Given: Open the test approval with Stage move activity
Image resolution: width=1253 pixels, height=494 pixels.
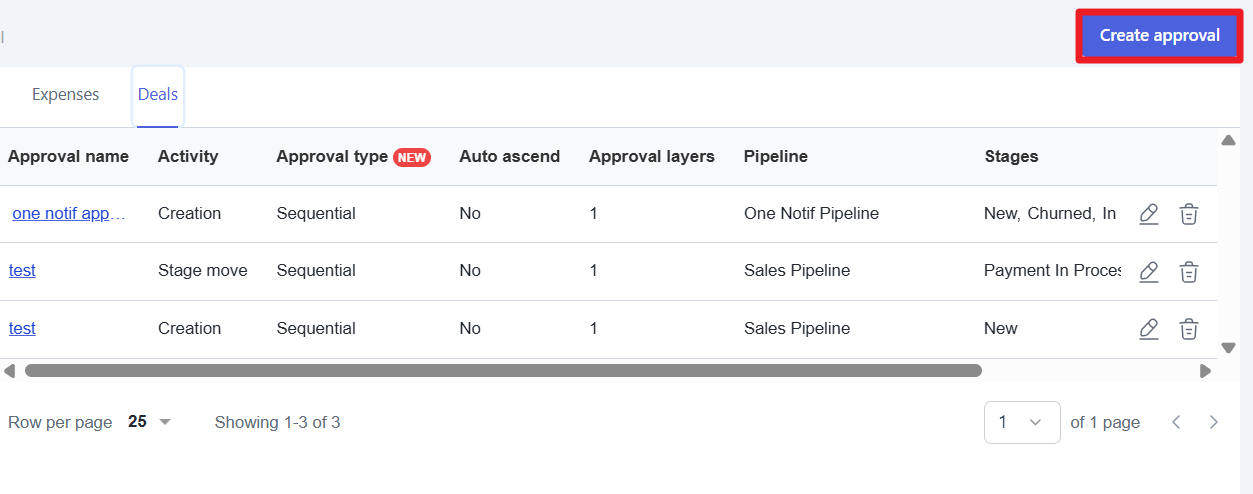Looking at the screenshot, I should 22,271.
